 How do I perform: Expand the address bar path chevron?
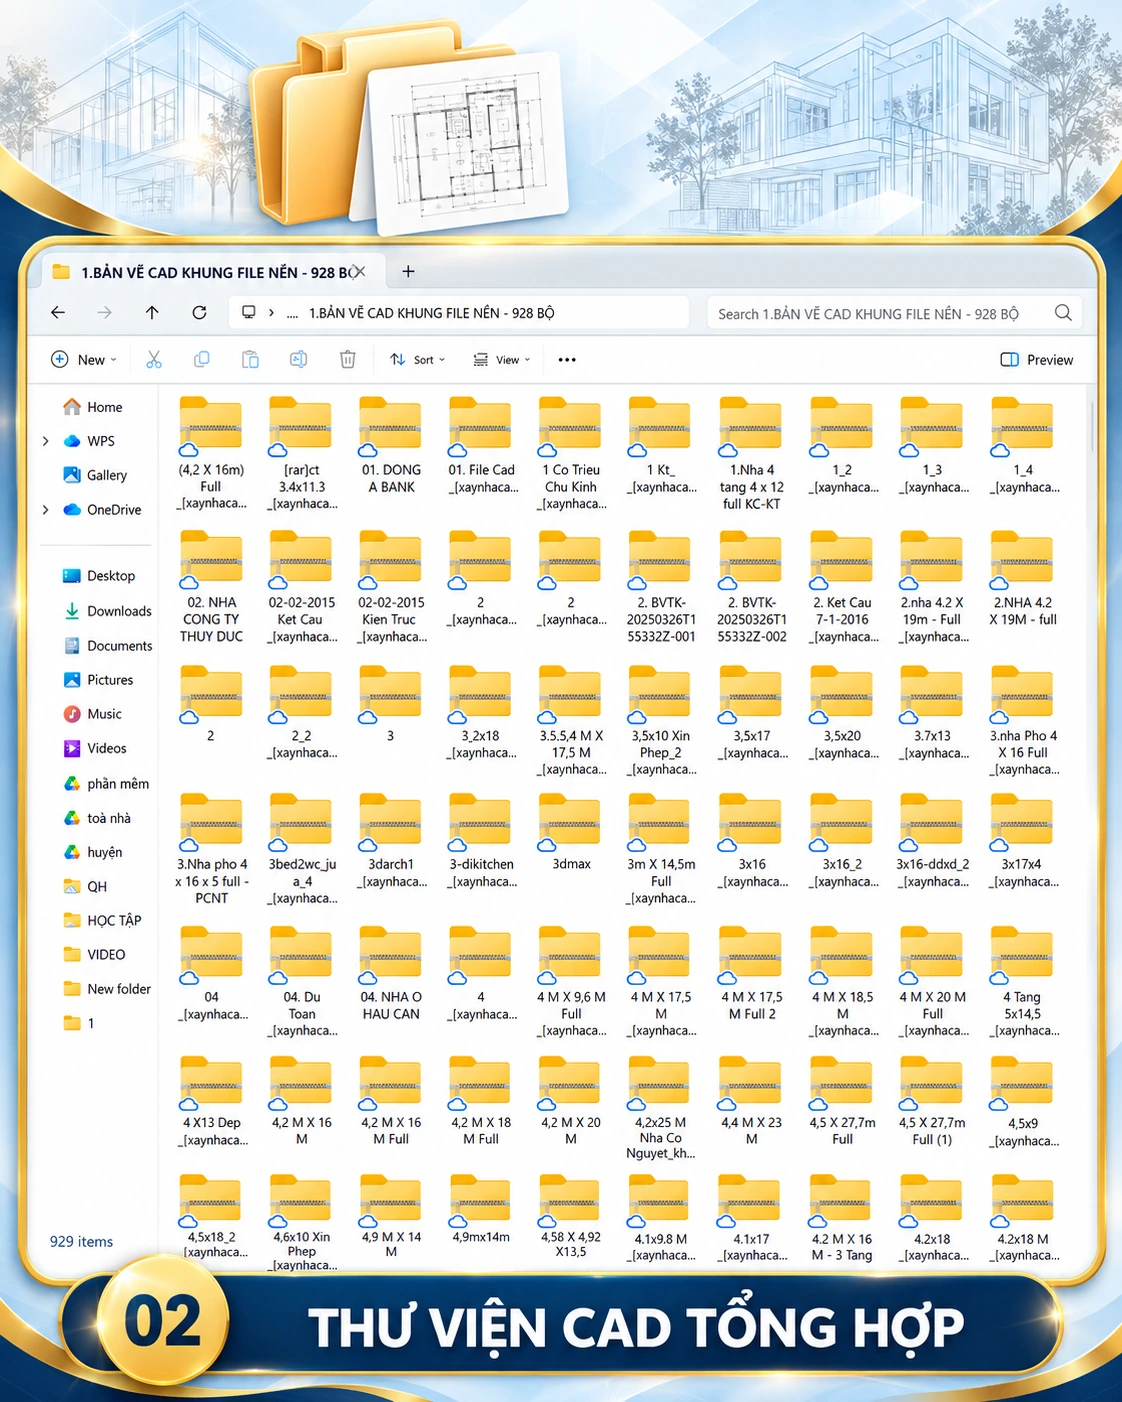click(x=271, y=313)
